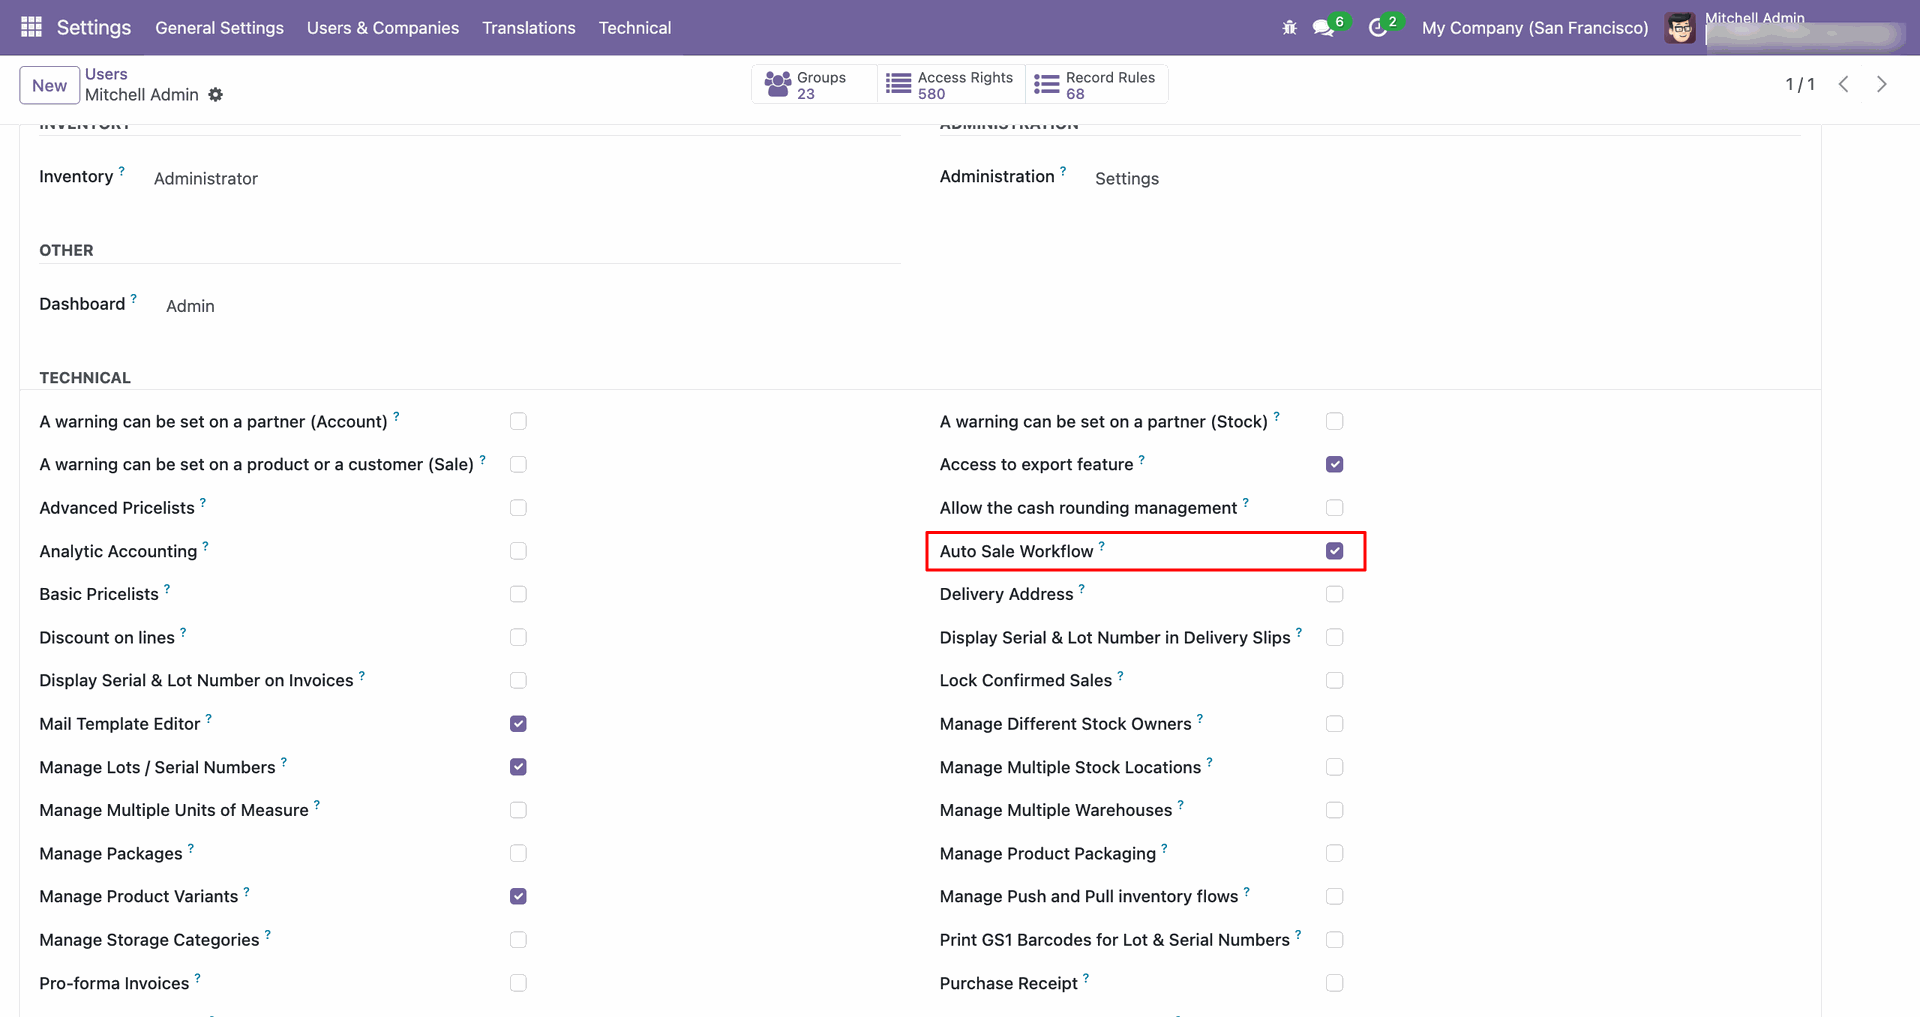Disable the Manage Product Variants checkbox
The height and width of the screenshot is (1017, 1920).
click(x=518, y=897)
